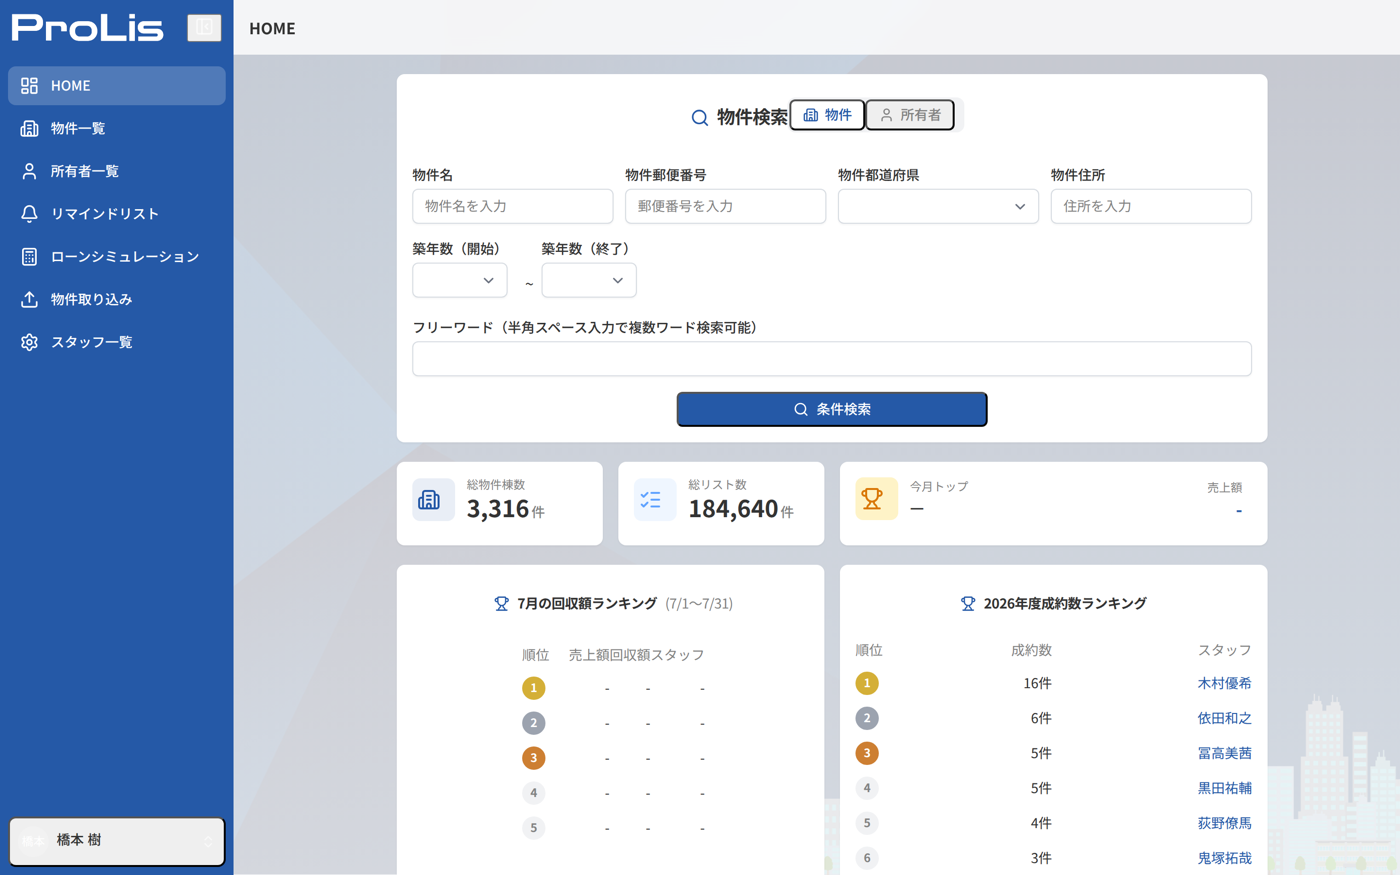Open staff link 黒田祐輔
Viewport: 1400px width, 875px height.
1224,789
